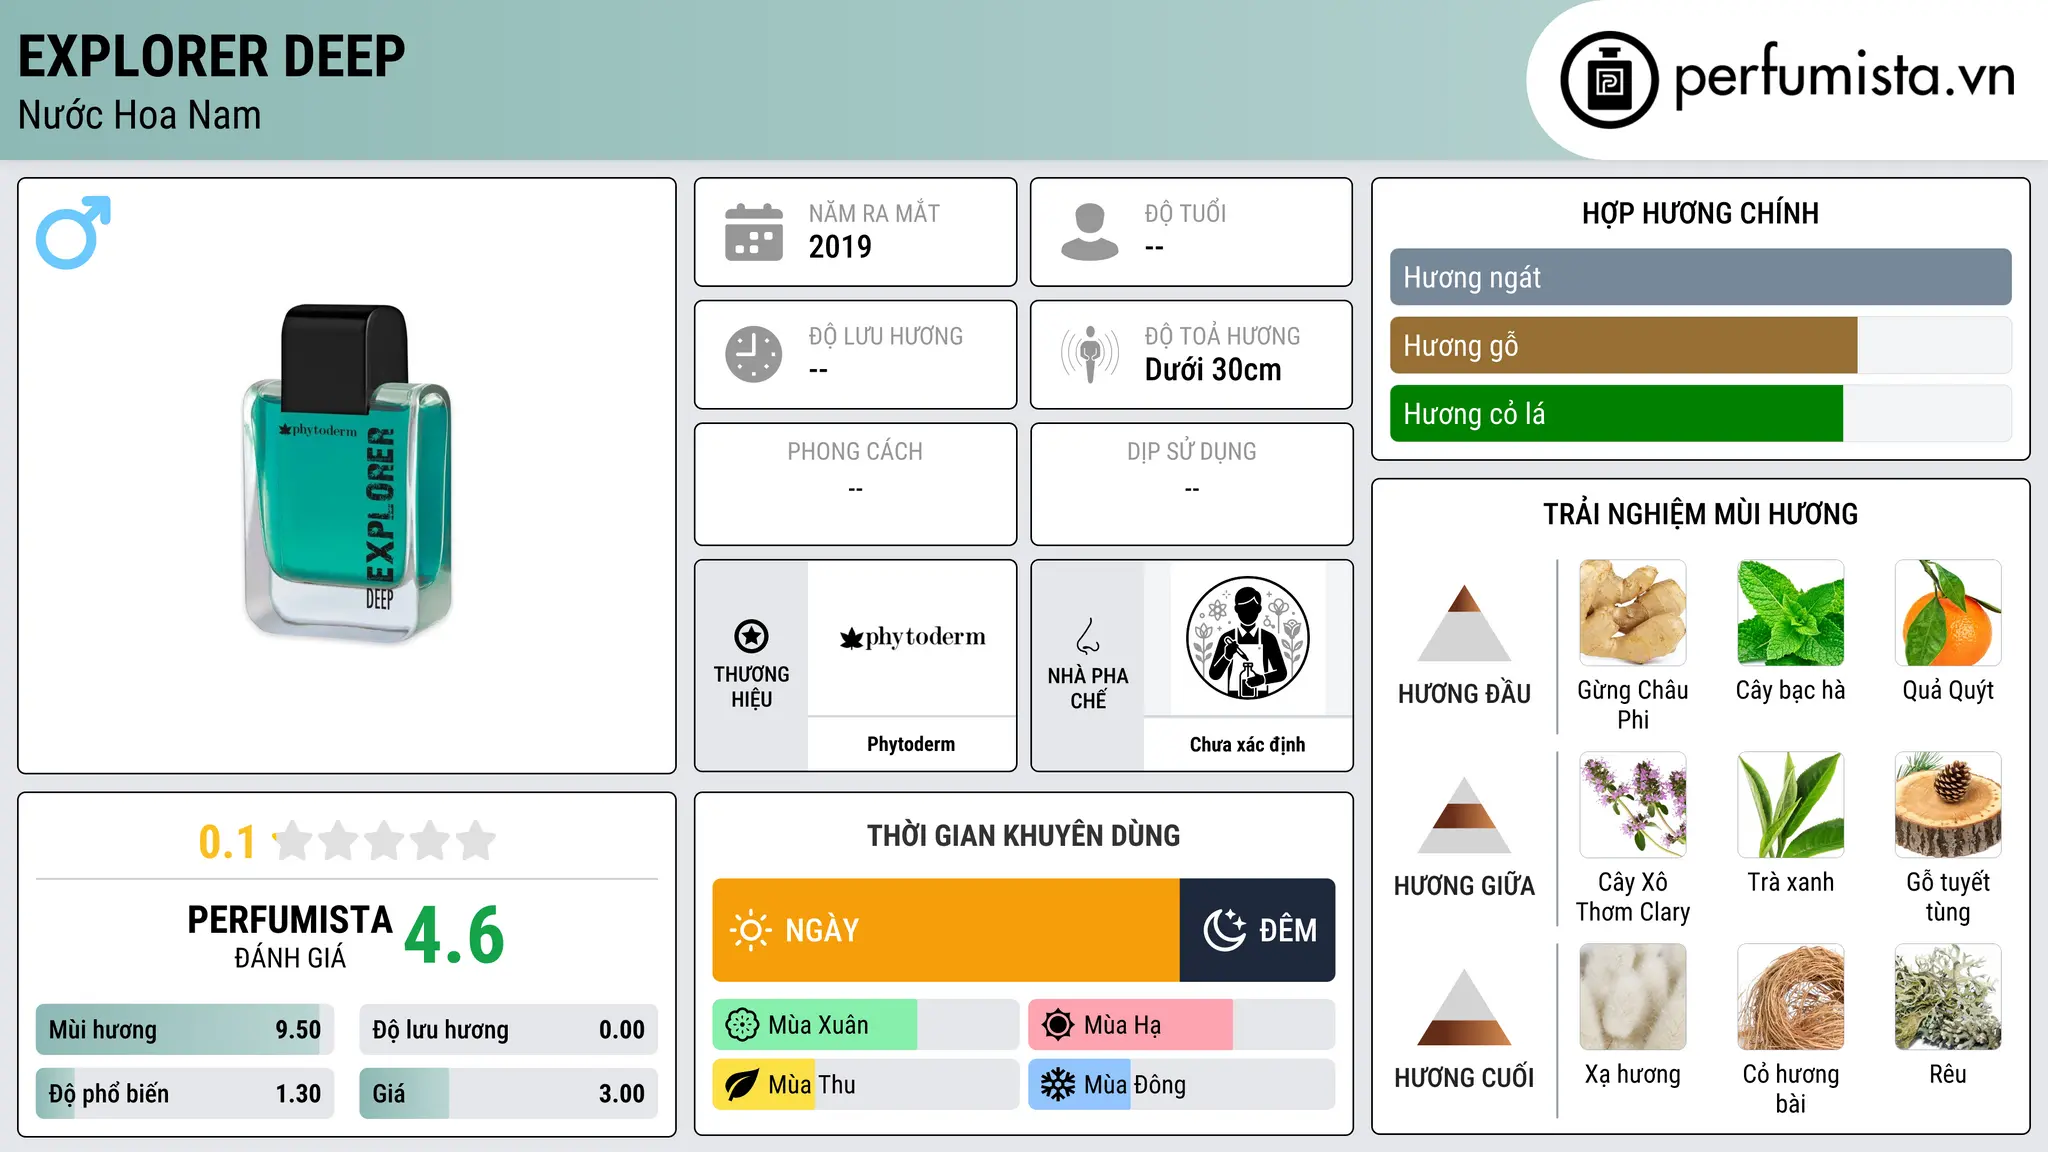Click the sillage icon beside Độ toả hương
Viewport: 2048px width, 1152px height.
point(1089,354)
